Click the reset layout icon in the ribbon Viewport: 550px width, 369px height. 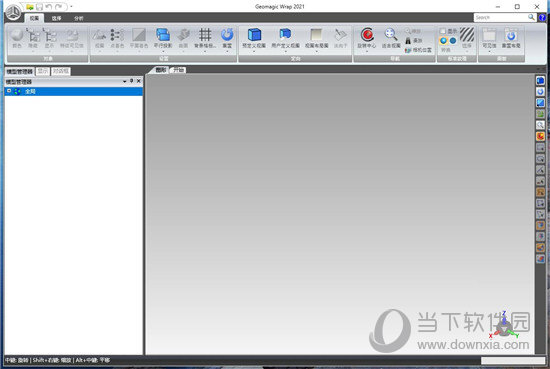511,35
